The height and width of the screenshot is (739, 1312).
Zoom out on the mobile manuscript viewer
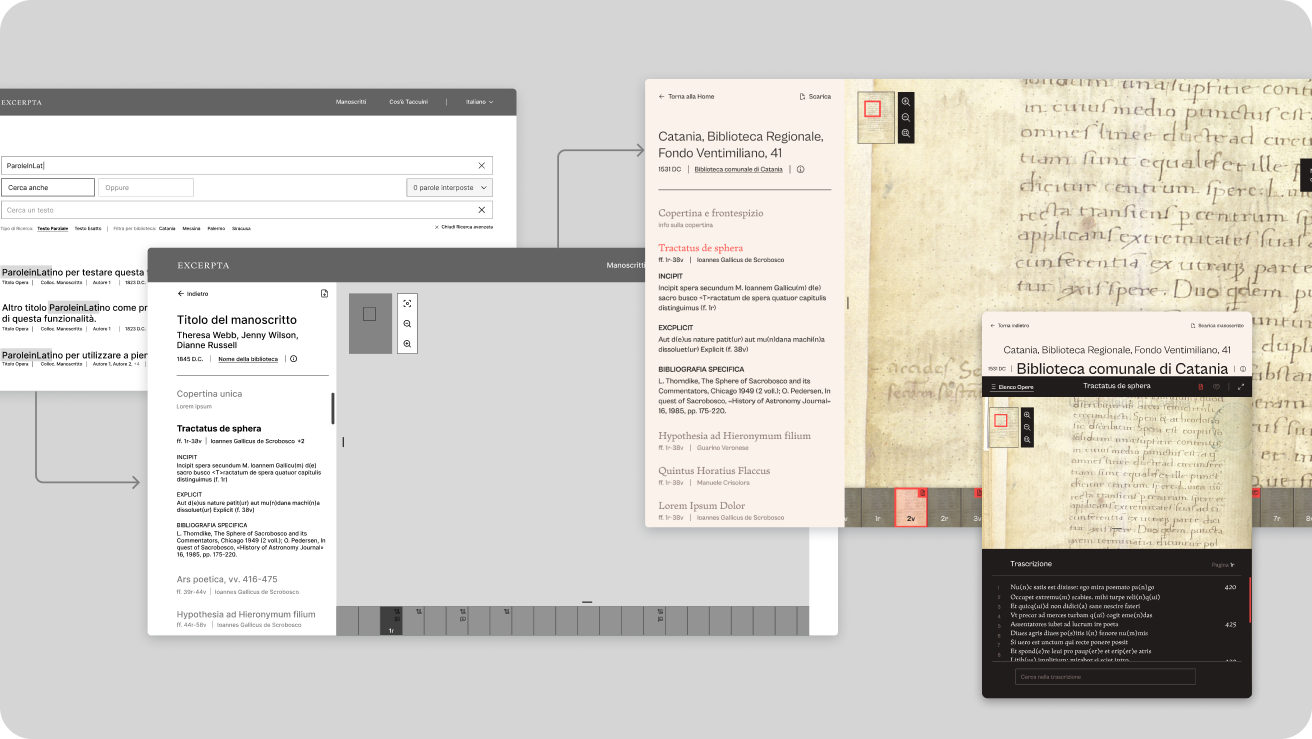point(1027,427)
